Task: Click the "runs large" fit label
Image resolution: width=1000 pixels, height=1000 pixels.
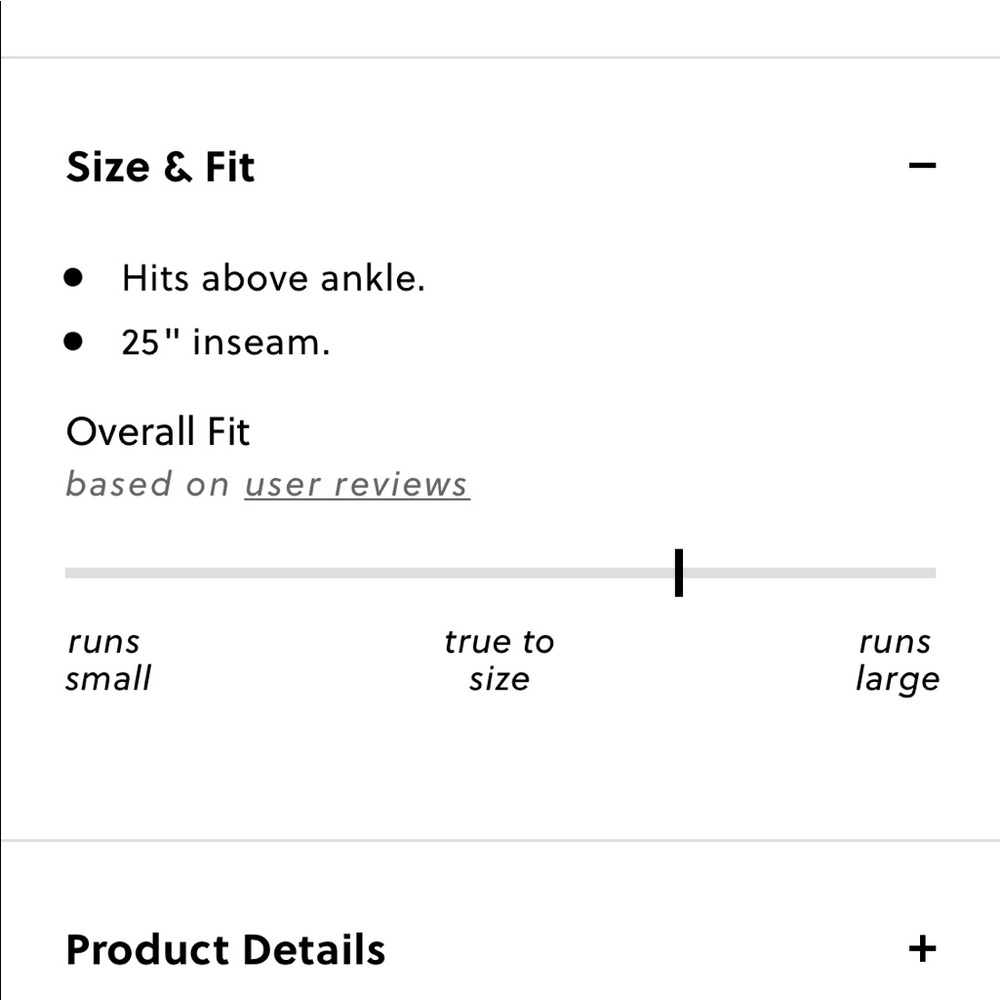Action: [x=897, y=660]
